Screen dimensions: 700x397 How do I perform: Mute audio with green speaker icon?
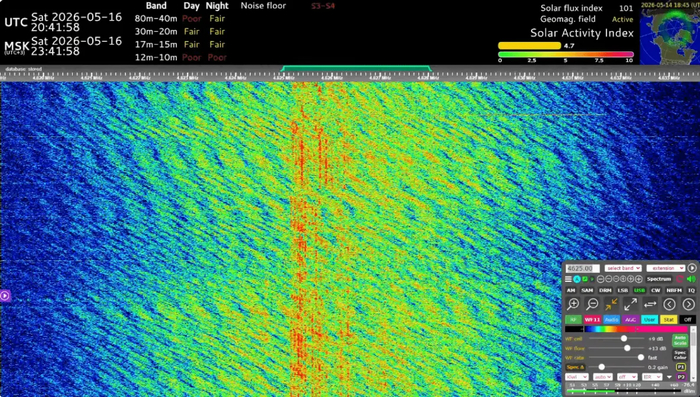click(x=691, y=279)
